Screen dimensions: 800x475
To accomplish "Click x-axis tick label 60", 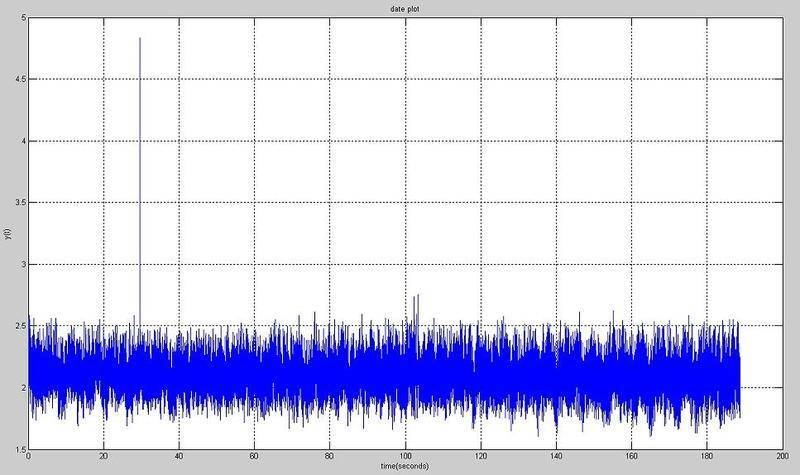I will click(254, 456).
